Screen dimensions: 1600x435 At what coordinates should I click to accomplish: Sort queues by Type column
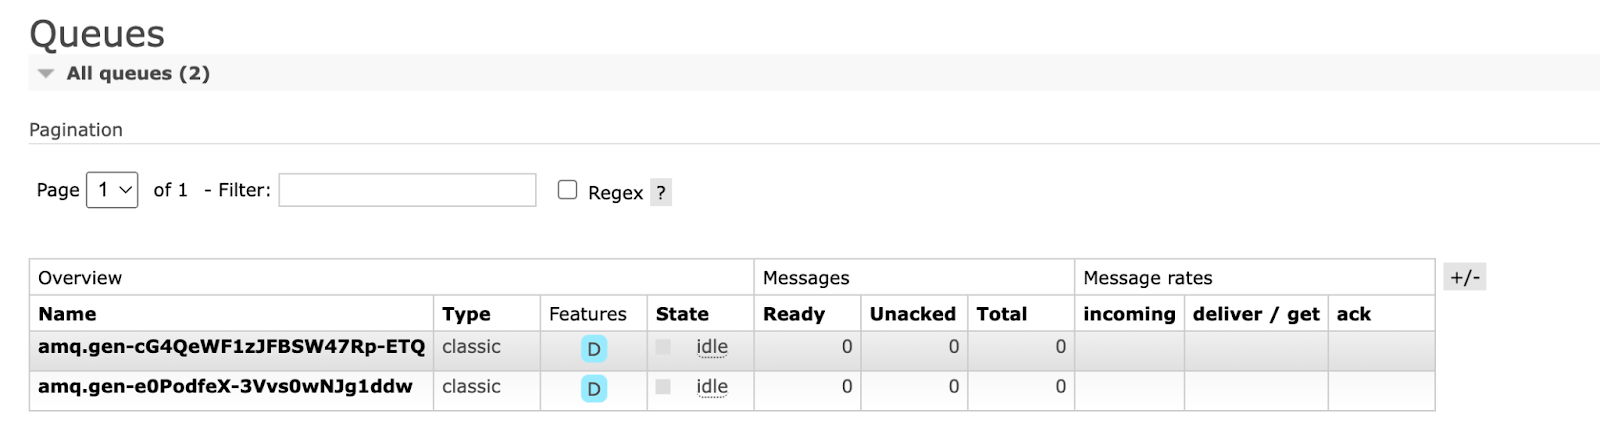(x=466, y=314)
